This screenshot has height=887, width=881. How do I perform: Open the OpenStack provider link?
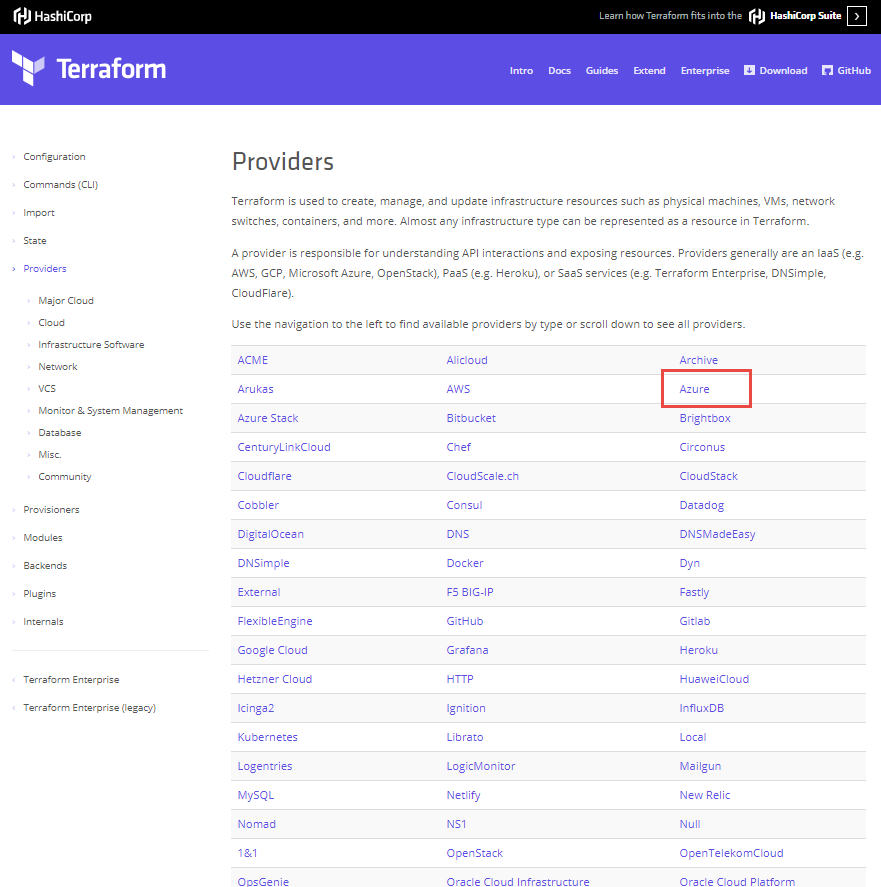[x=475, y=853]
